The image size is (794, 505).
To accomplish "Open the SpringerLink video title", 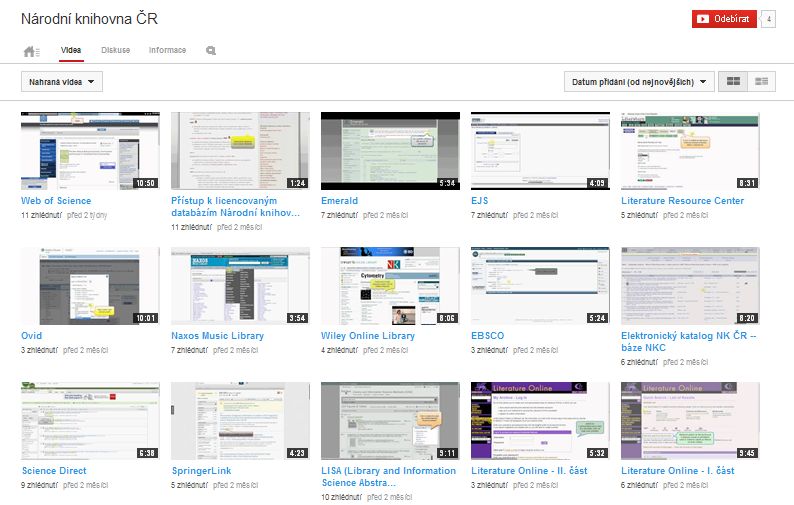I will coord(202,471).
